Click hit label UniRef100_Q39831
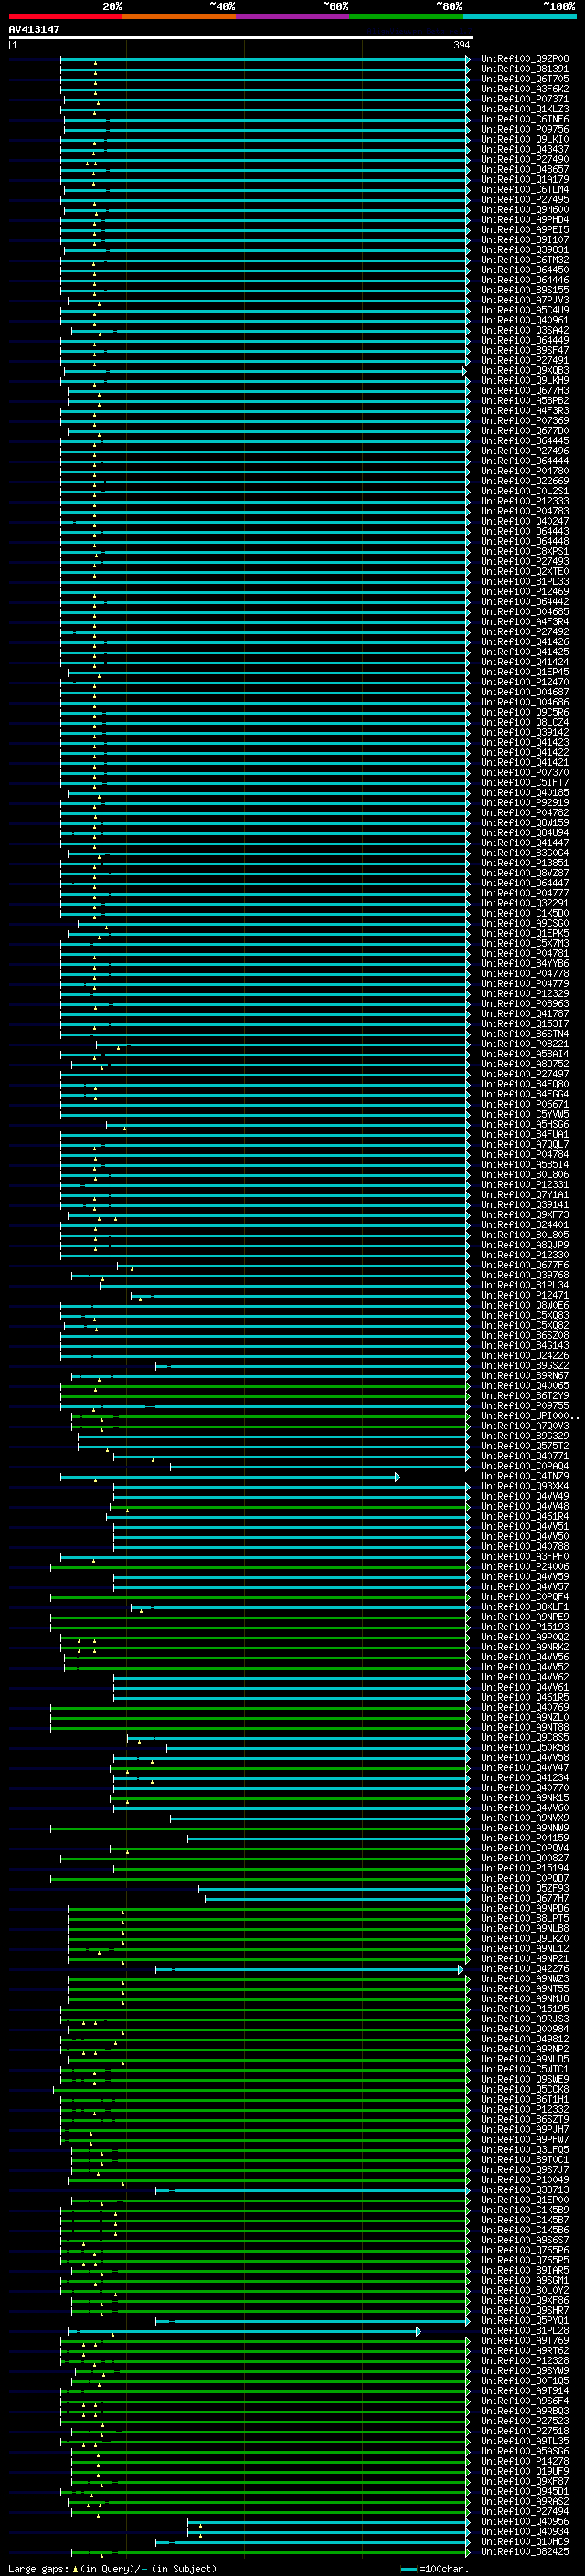This screenshot has width=585, height=2576. 524,250
